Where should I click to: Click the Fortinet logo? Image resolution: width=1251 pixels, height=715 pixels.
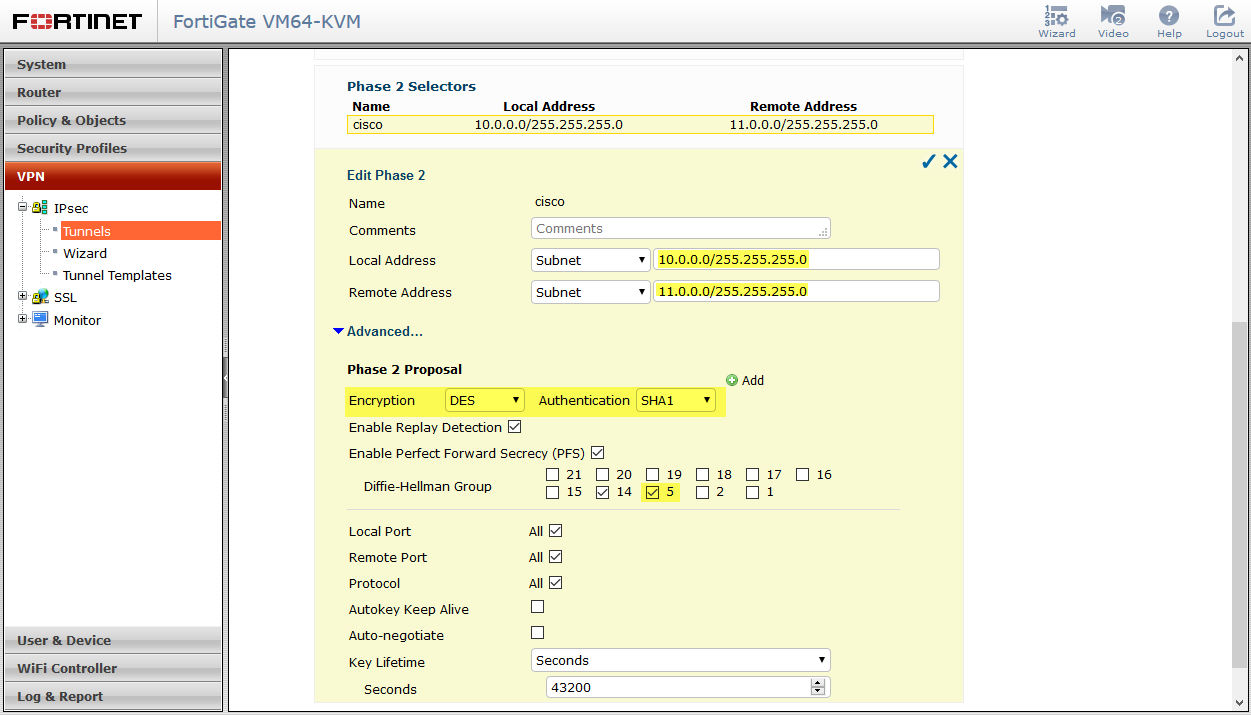point(78,21)
